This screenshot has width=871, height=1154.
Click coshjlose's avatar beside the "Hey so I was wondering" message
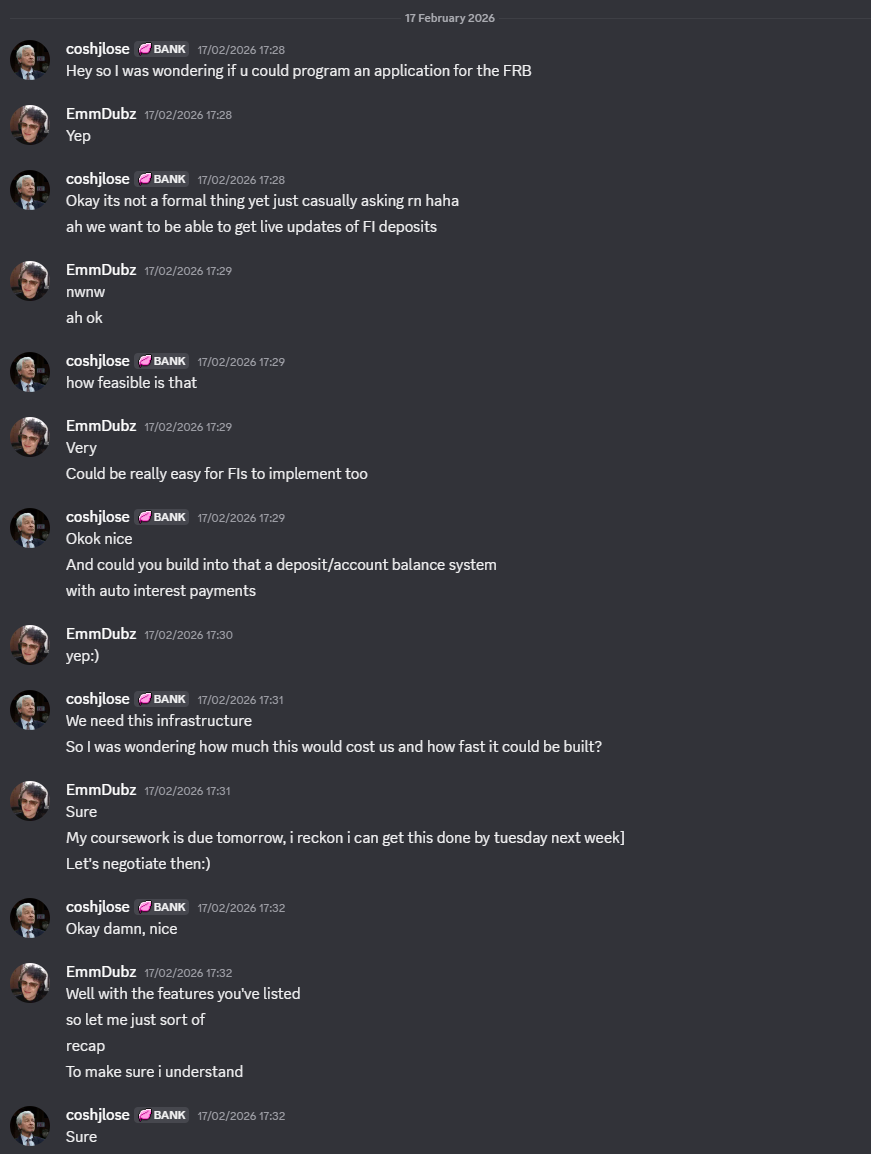click(30, 60)
